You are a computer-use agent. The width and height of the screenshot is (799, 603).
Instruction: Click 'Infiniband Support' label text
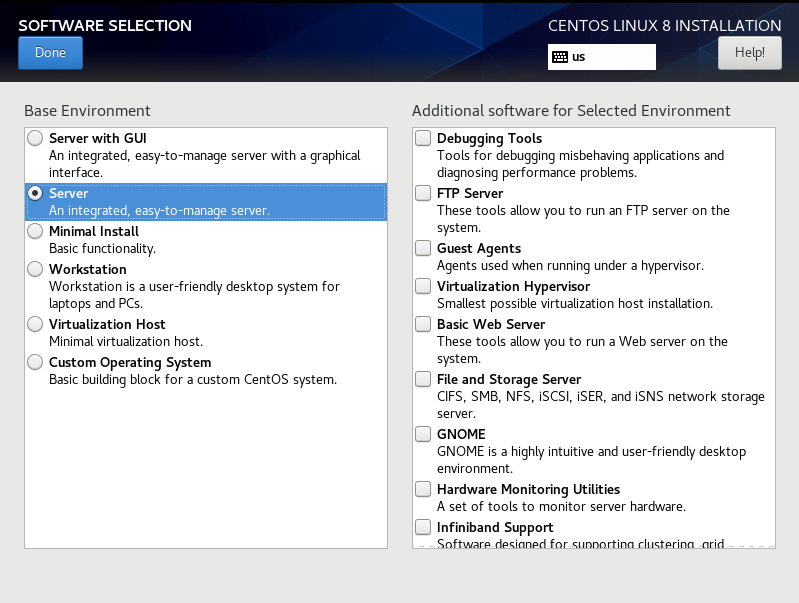coord(495,528)
